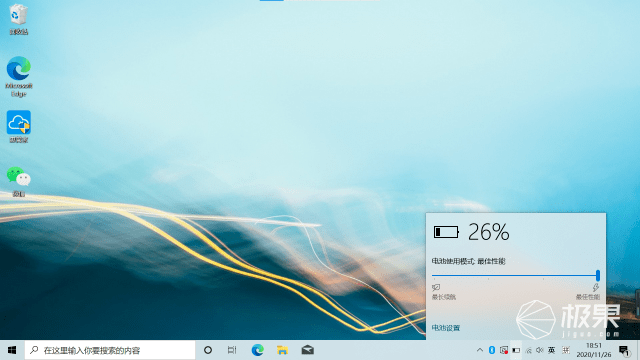
Task: Open the battery settings link (电池设置)
Action: click(x=446, y=328)
